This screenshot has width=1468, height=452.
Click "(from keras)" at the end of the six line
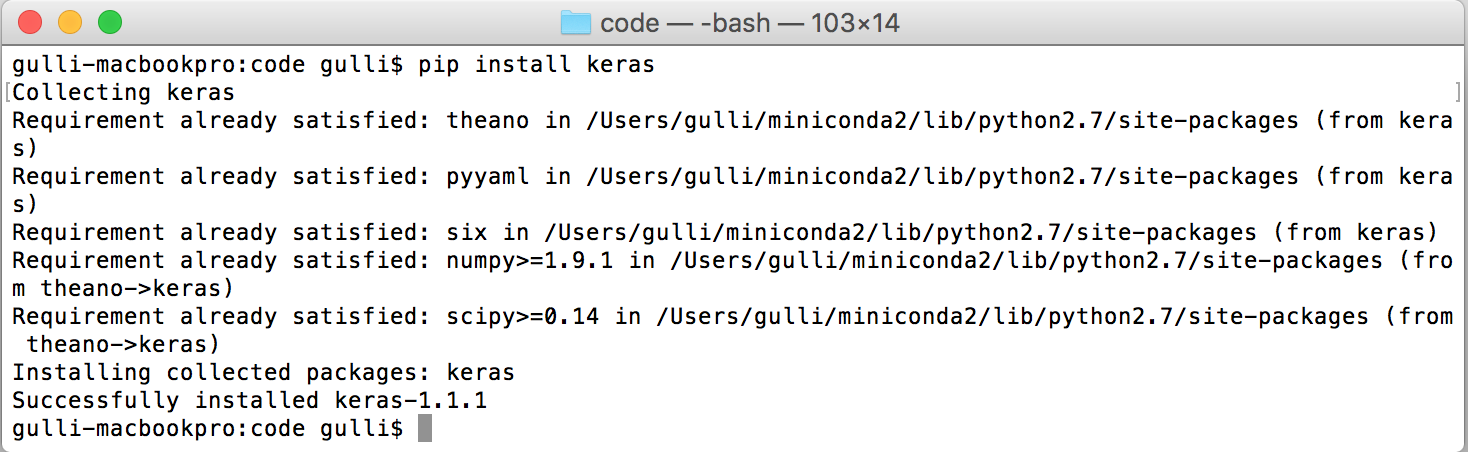[x=1354, y=234]
